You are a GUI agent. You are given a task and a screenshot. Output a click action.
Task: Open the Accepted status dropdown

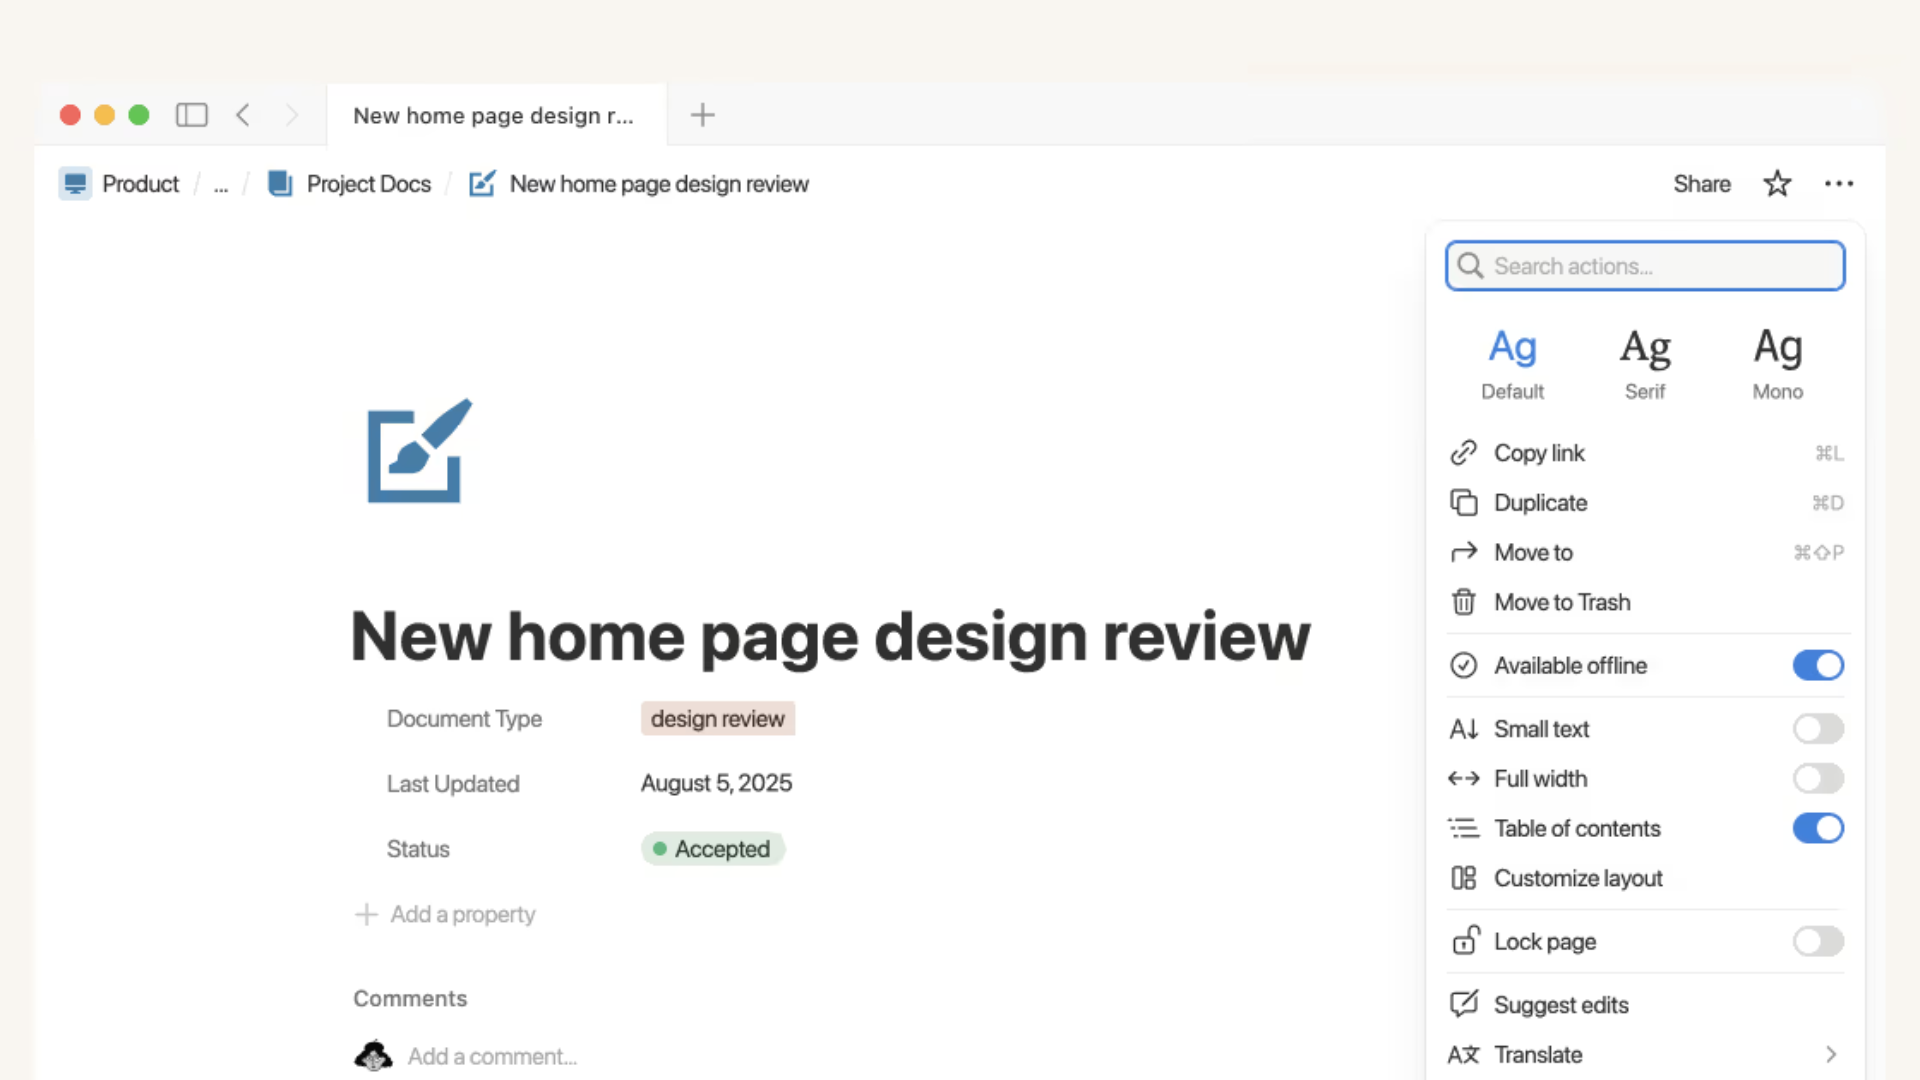pyautogui.click(x=712, y=849)
